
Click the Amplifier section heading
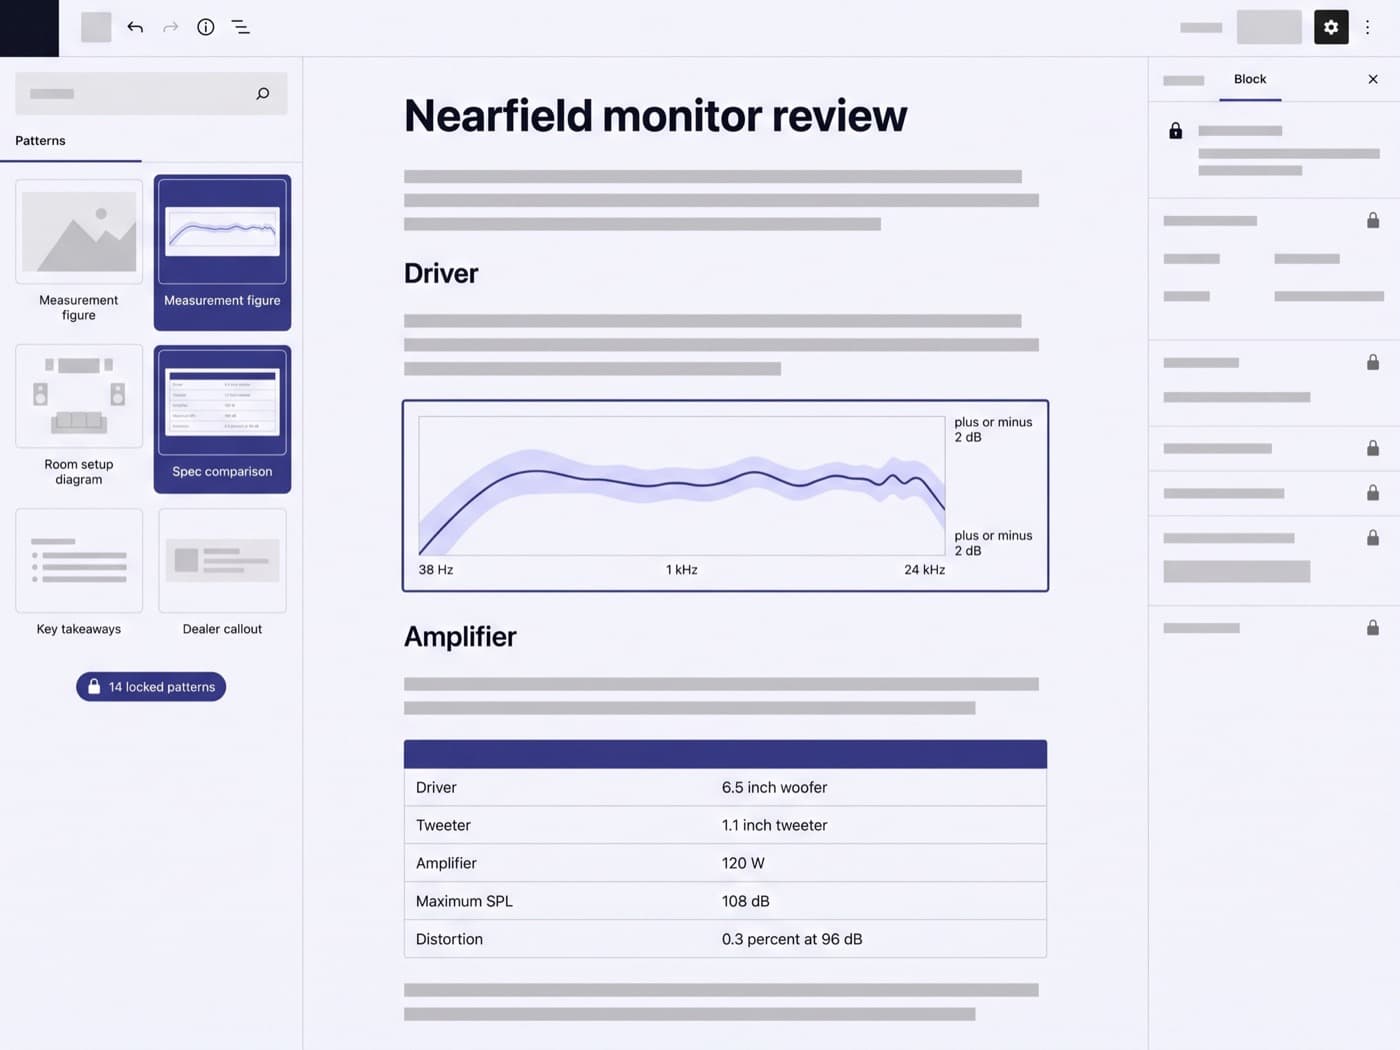(460, 637)
